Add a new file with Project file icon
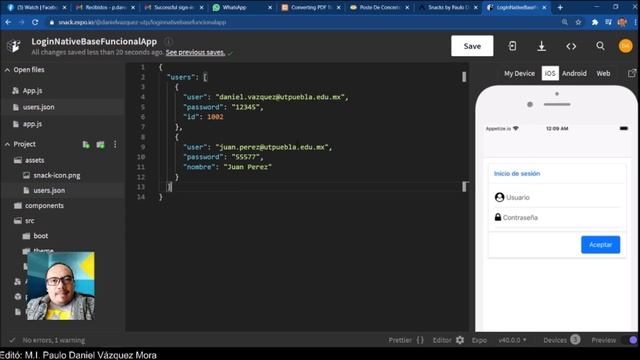This screenshot has height=360, width=640. pos(86,144)
